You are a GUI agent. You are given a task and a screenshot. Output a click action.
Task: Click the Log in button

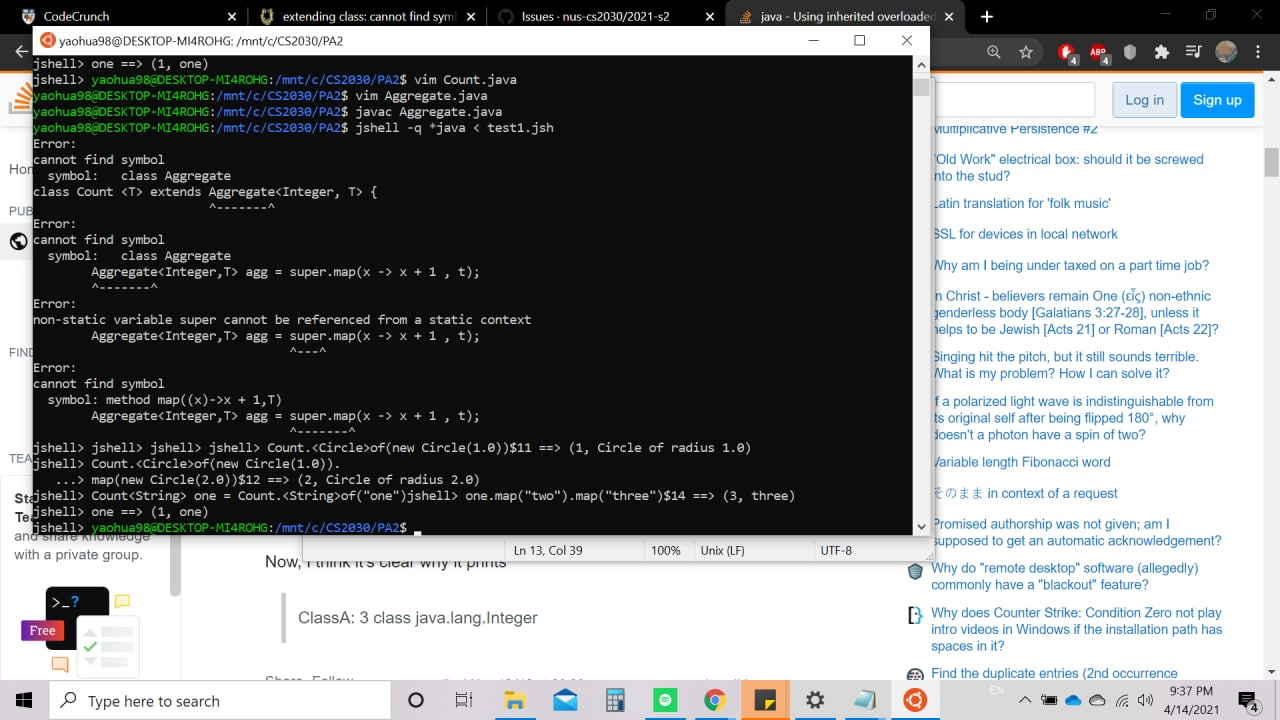(x=1143, y=100)
